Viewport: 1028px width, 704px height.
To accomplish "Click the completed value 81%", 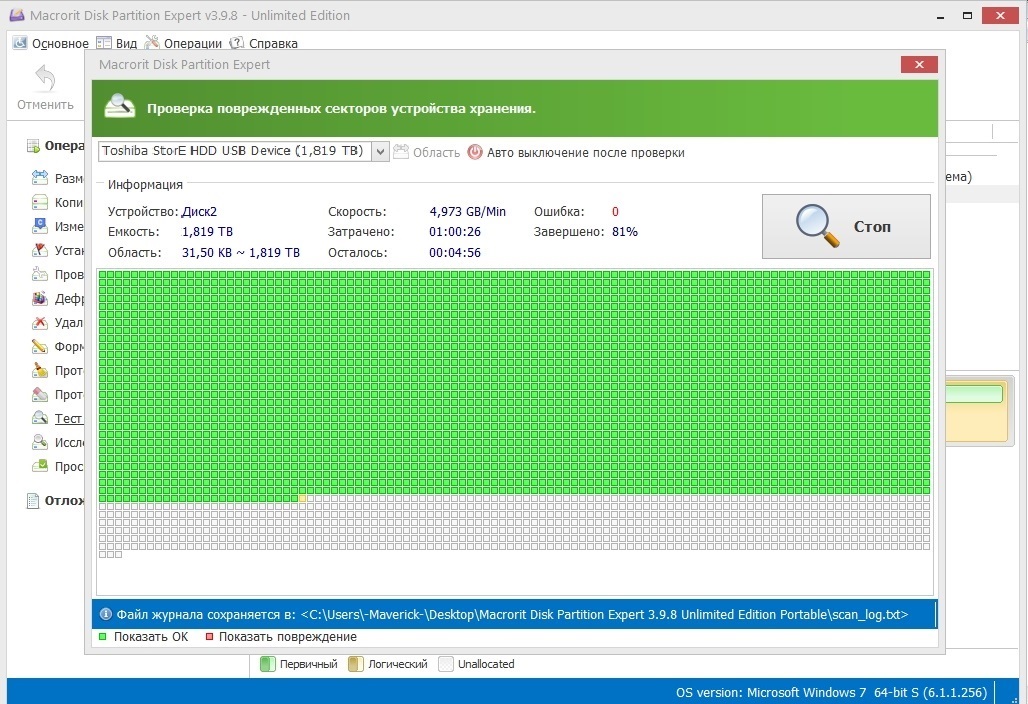I will tap(625, 232).
